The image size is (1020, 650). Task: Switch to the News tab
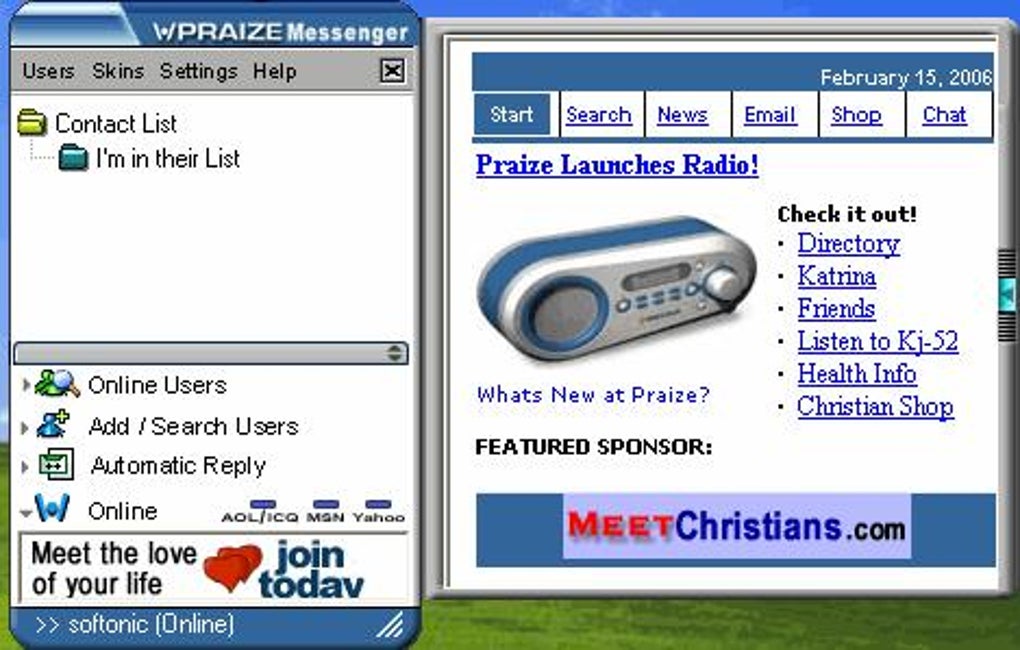[682, 115]
